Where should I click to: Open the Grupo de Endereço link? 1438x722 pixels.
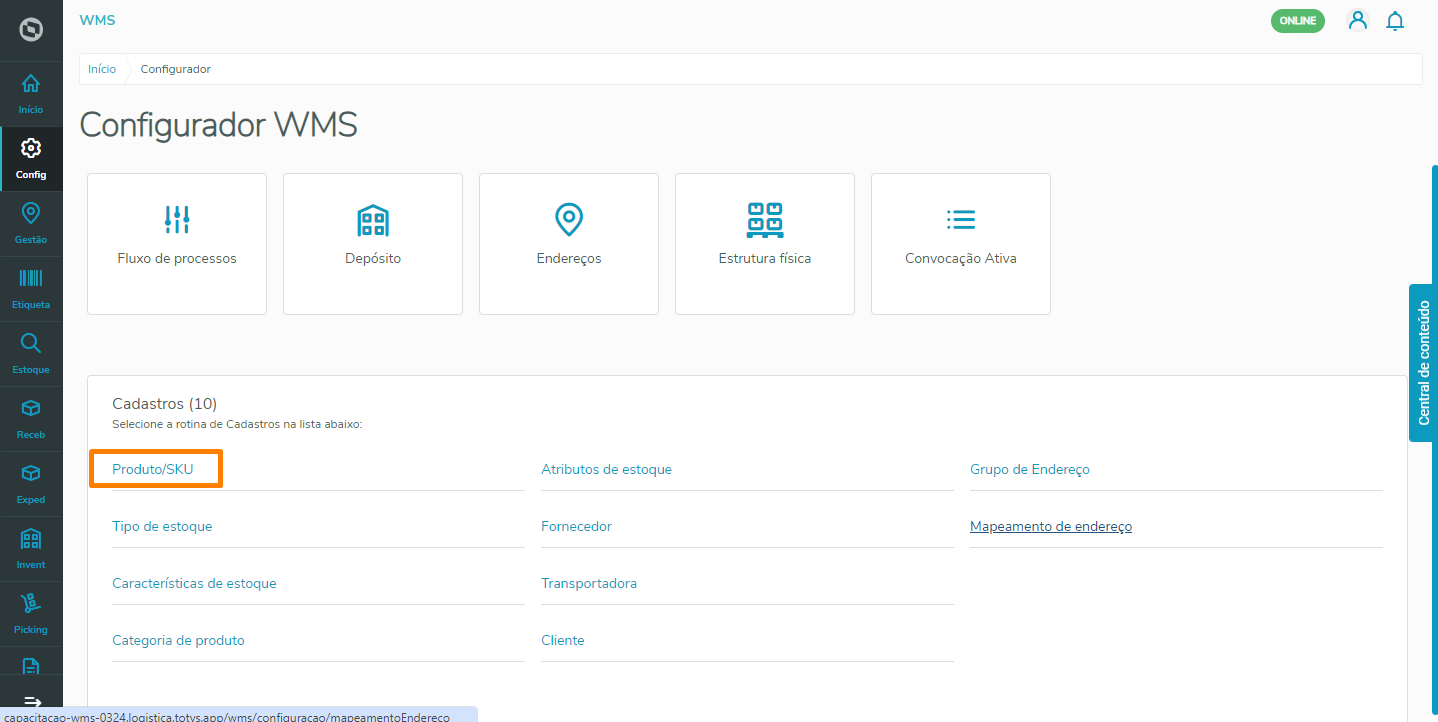(1030, 469)
